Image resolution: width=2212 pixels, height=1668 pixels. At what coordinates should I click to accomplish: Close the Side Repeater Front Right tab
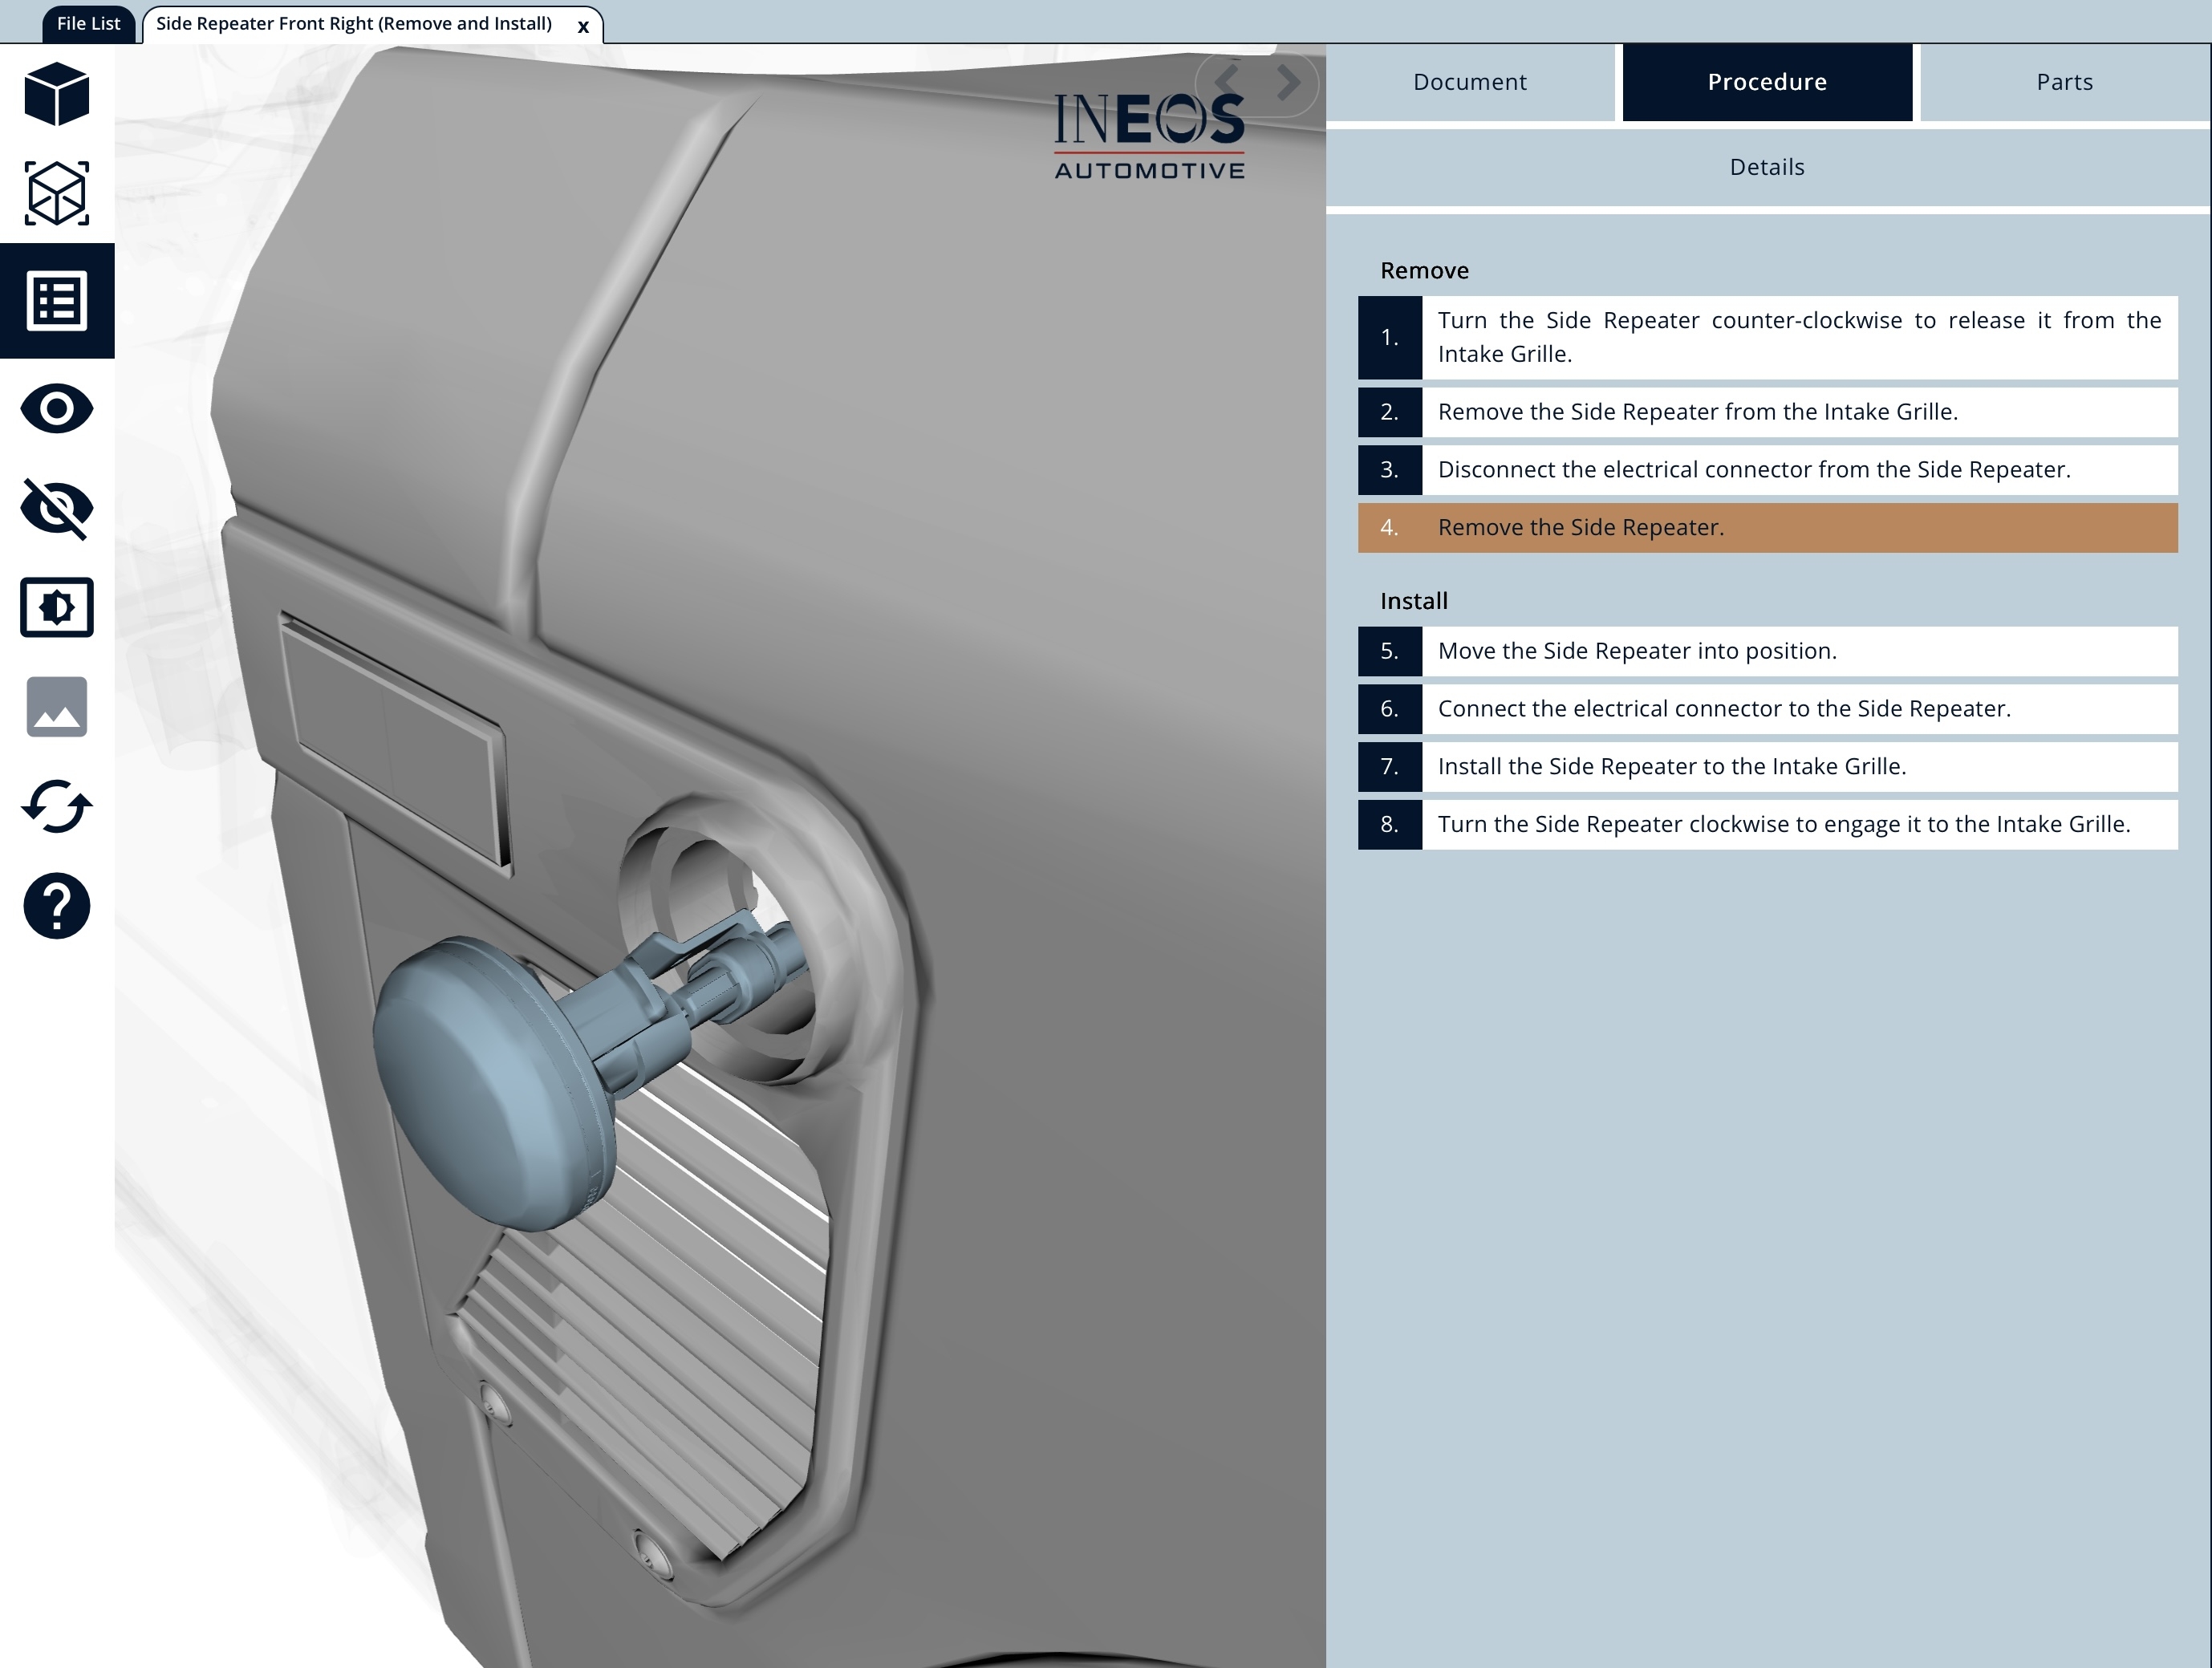pyautogui.click(x=583, y=27)
